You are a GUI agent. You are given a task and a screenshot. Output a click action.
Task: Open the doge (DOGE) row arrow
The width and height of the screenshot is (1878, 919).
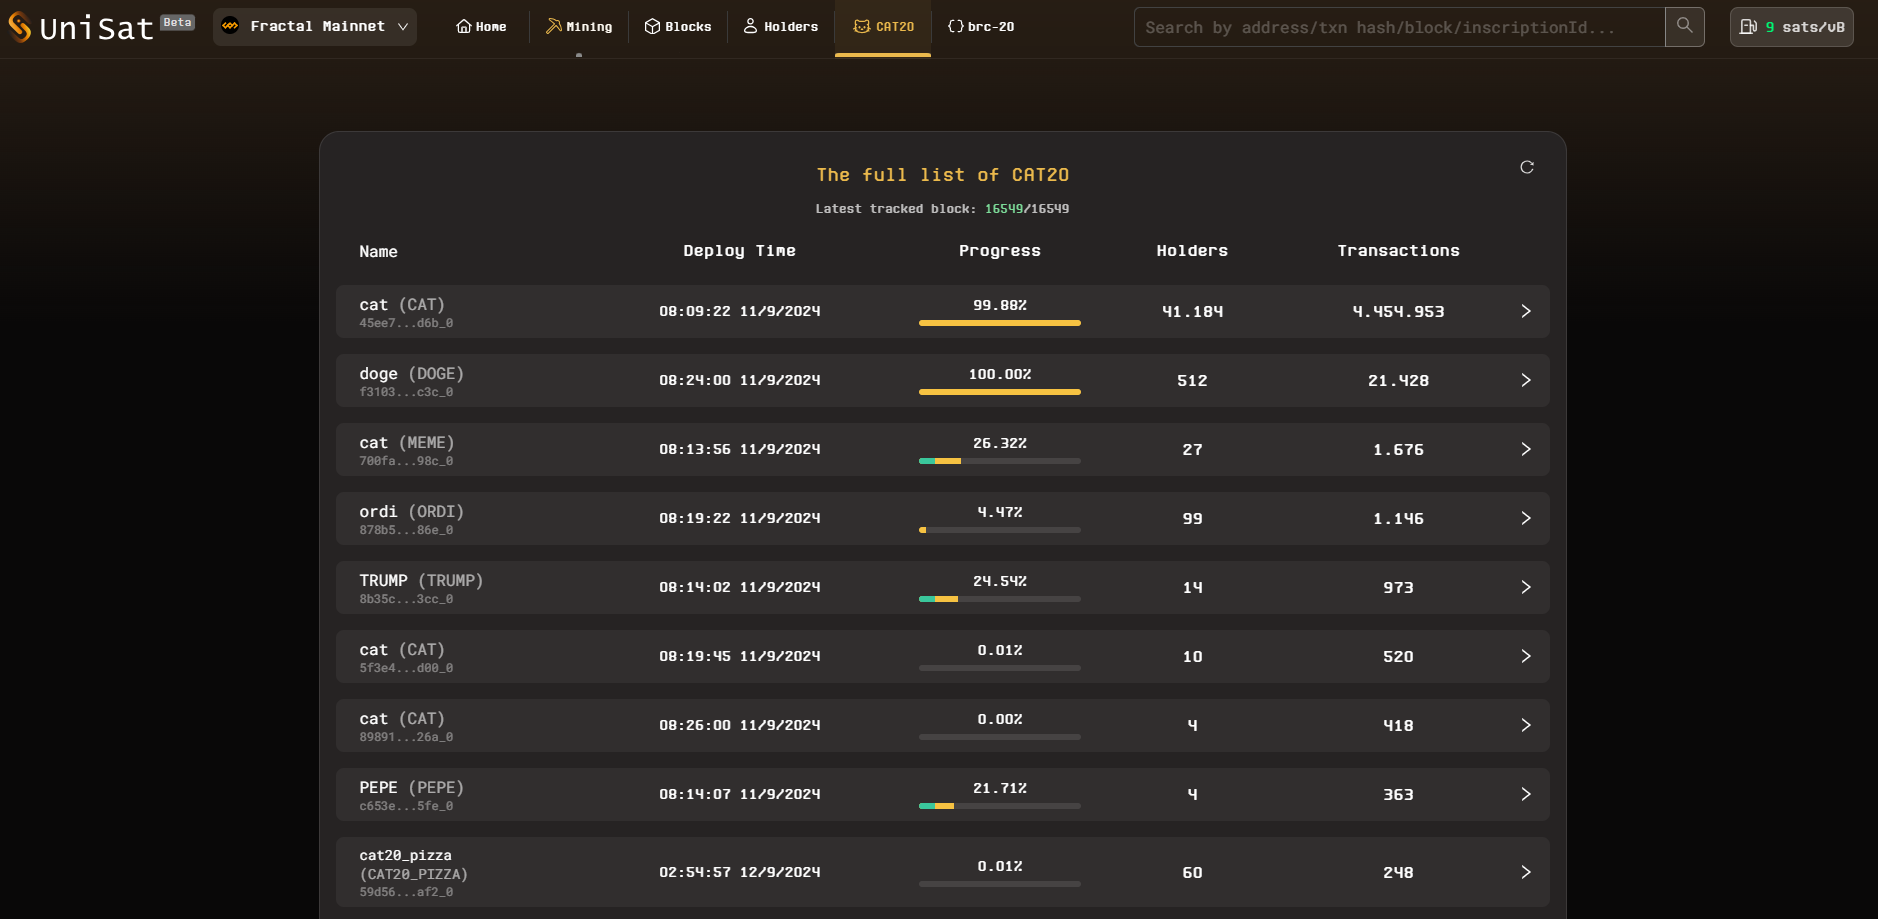[1526, 380]
